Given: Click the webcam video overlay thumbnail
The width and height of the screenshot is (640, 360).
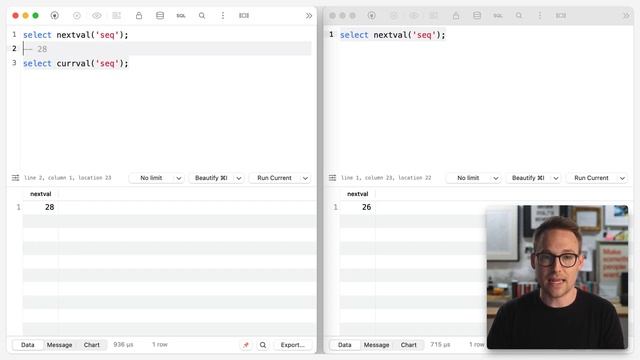Looking at the screenshot, I should point(557,277).
